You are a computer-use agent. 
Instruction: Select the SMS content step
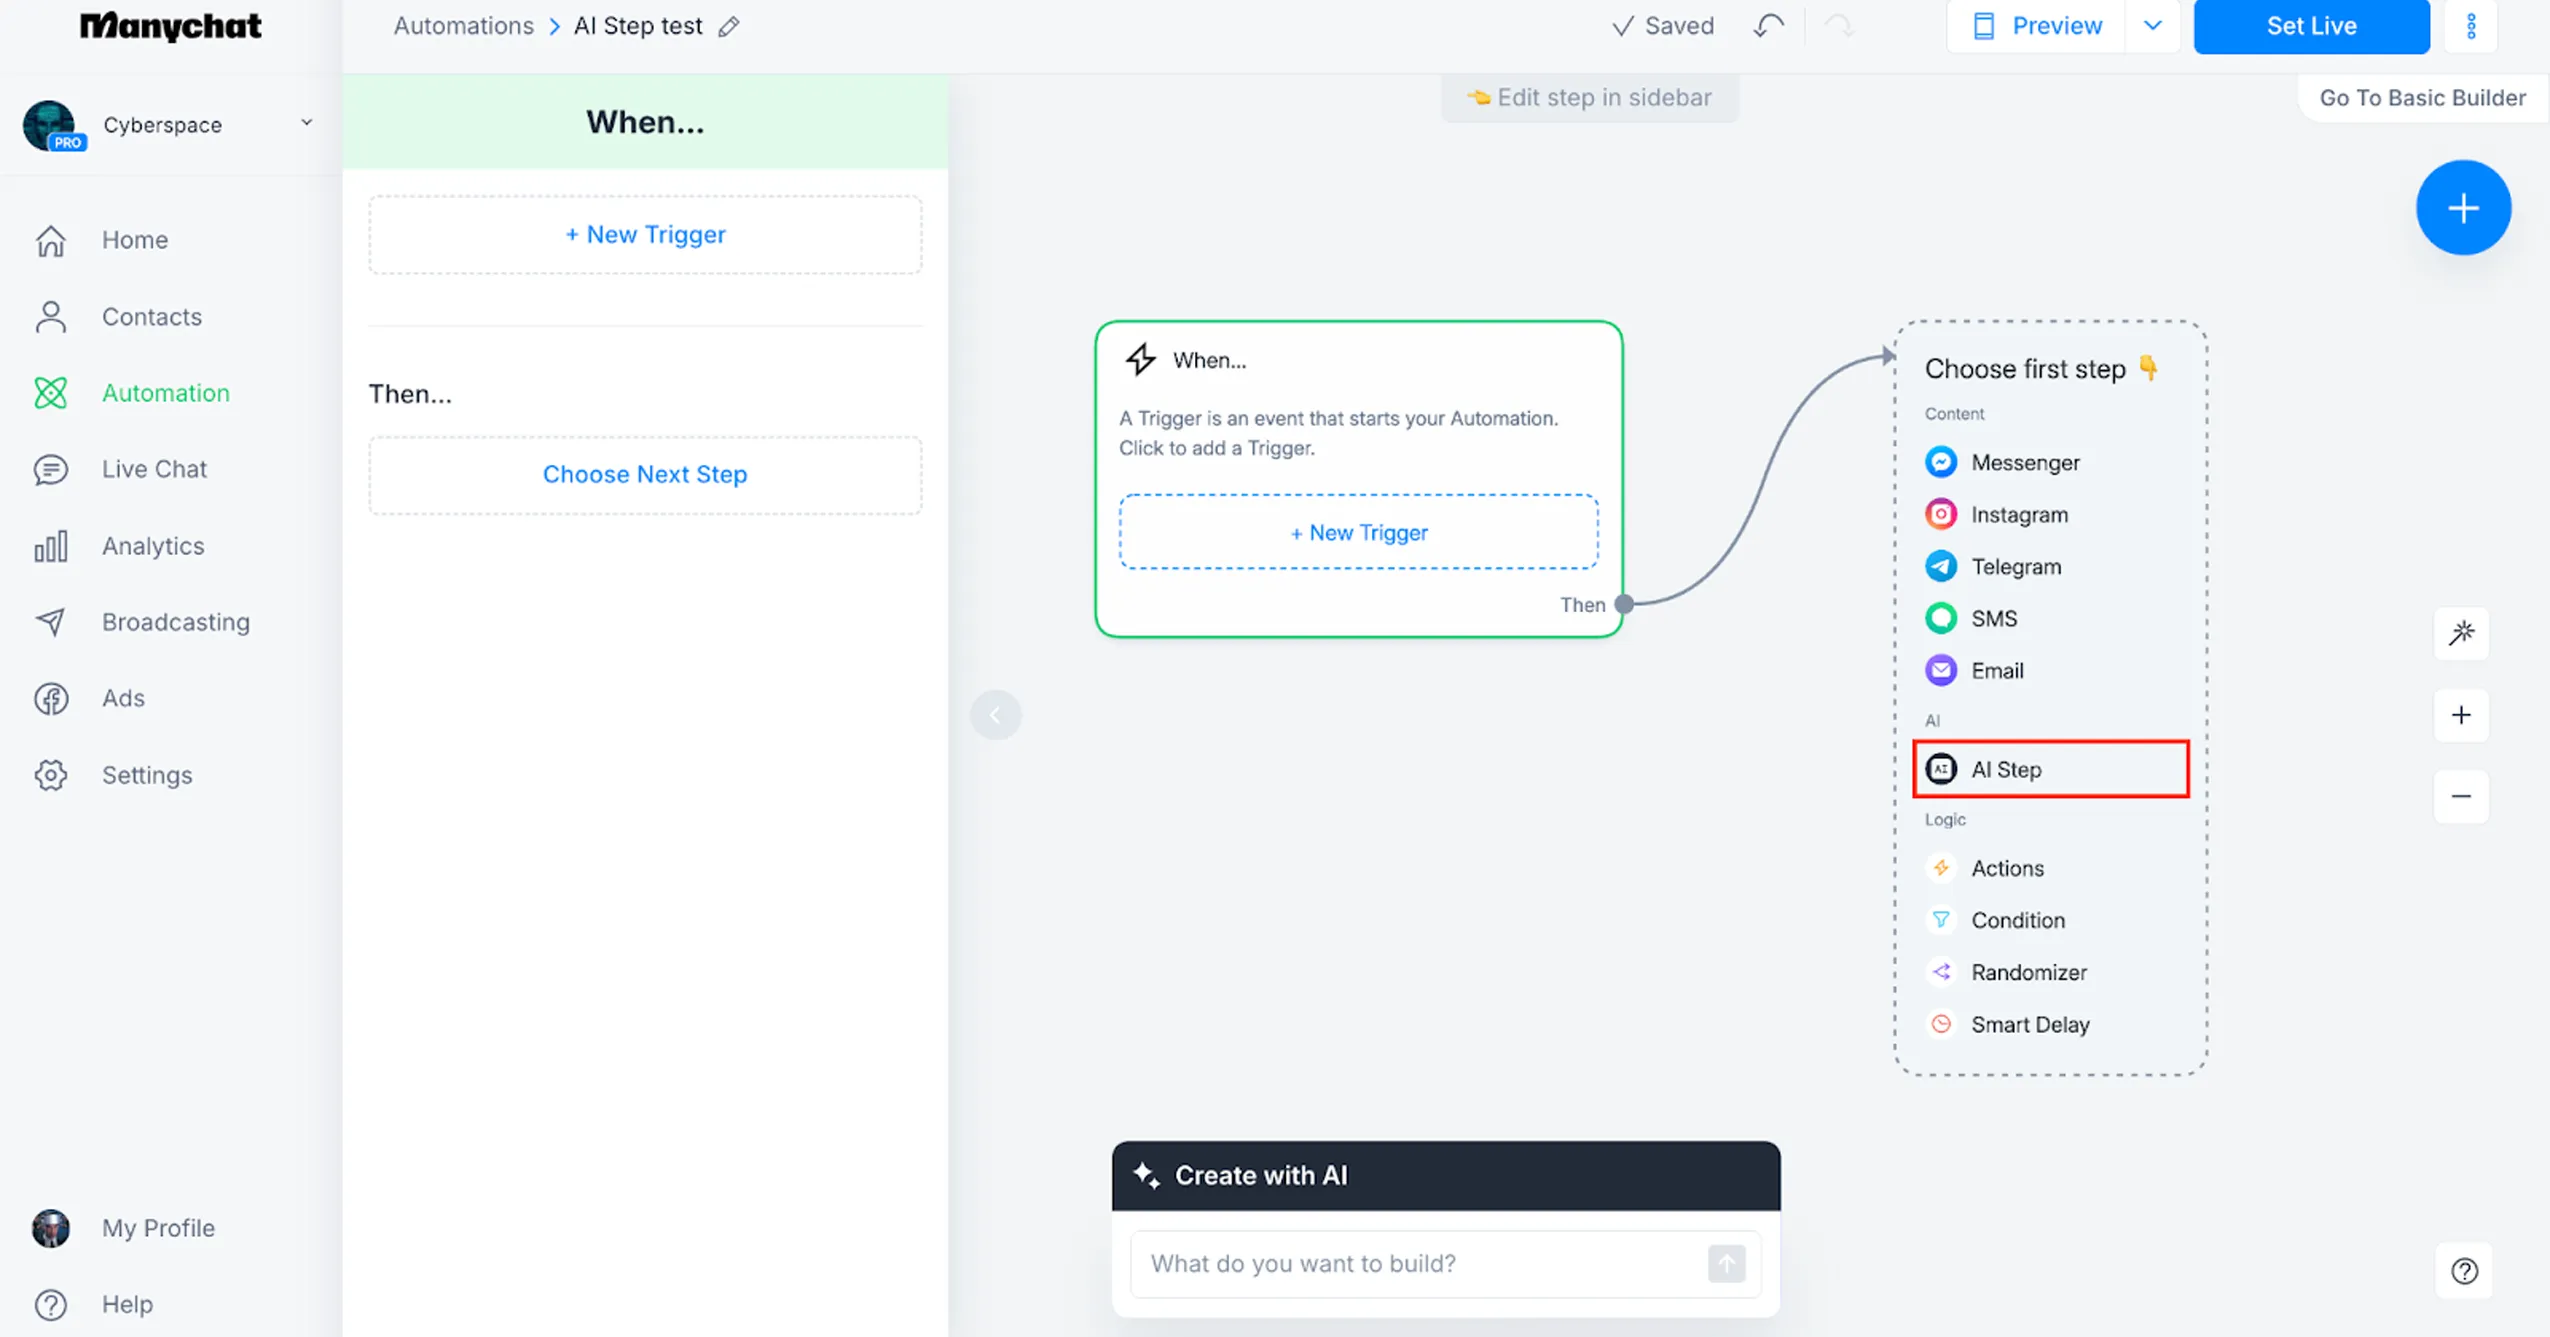[x=1993, y=618]
